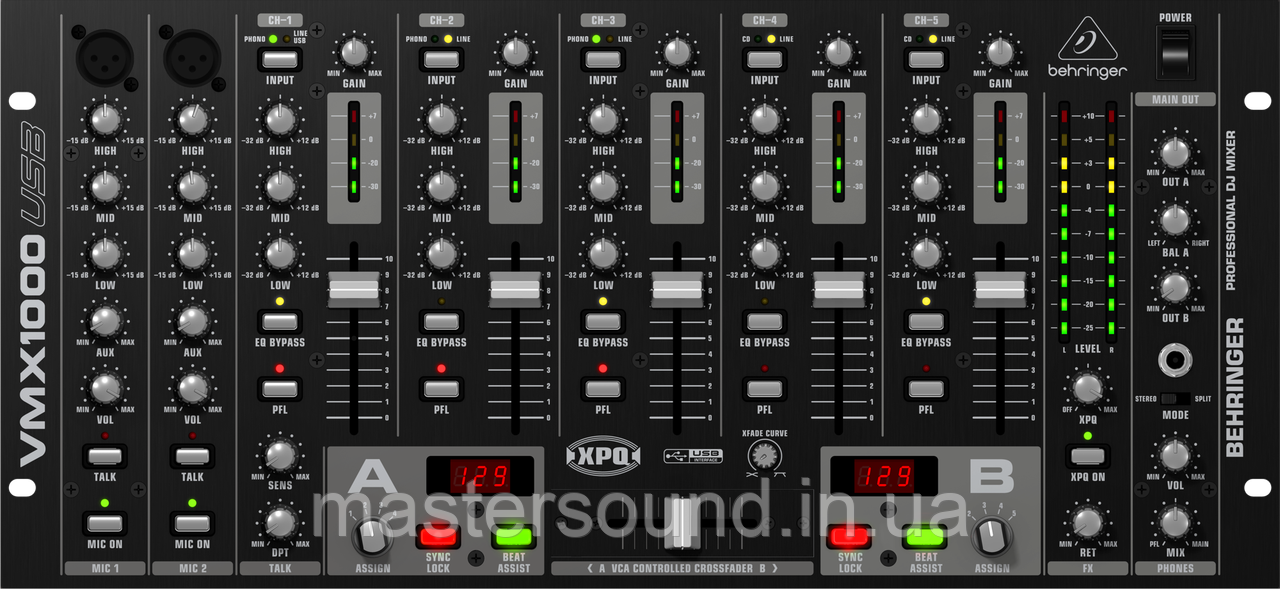
Task: Click the section B ASSIGN rotary knob
Action: click(x=992, y=537)
